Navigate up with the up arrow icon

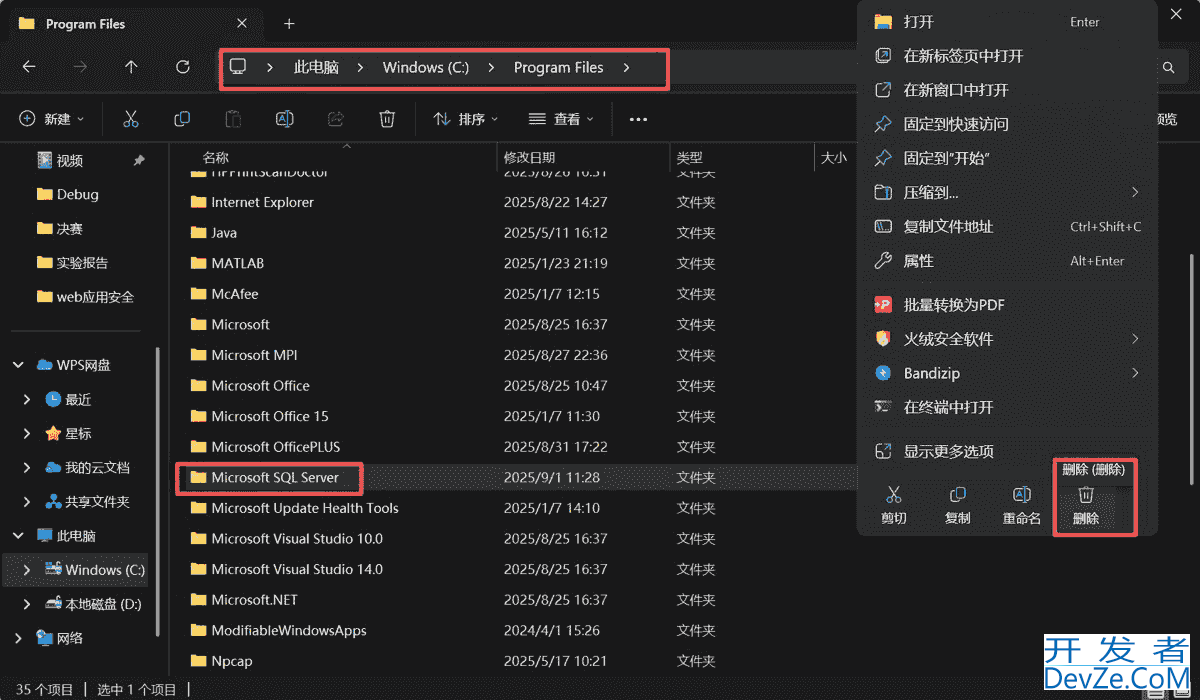131,66
